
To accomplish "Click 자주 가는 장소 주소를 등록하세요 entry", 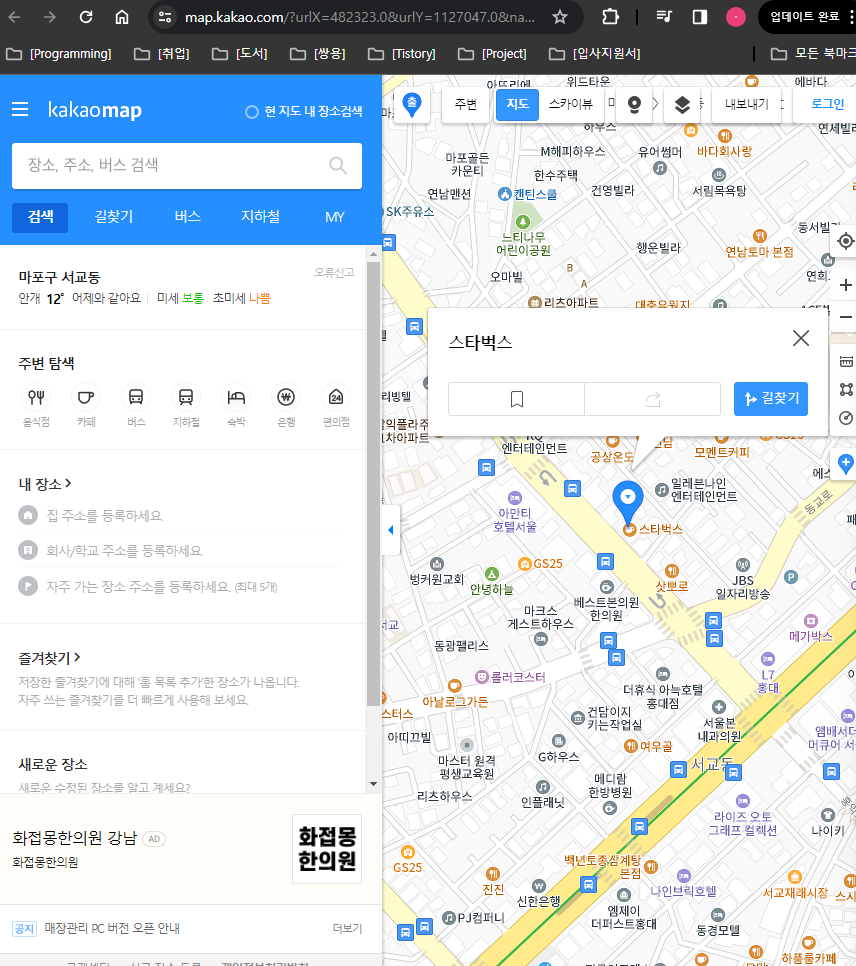I will coord(147,586).
